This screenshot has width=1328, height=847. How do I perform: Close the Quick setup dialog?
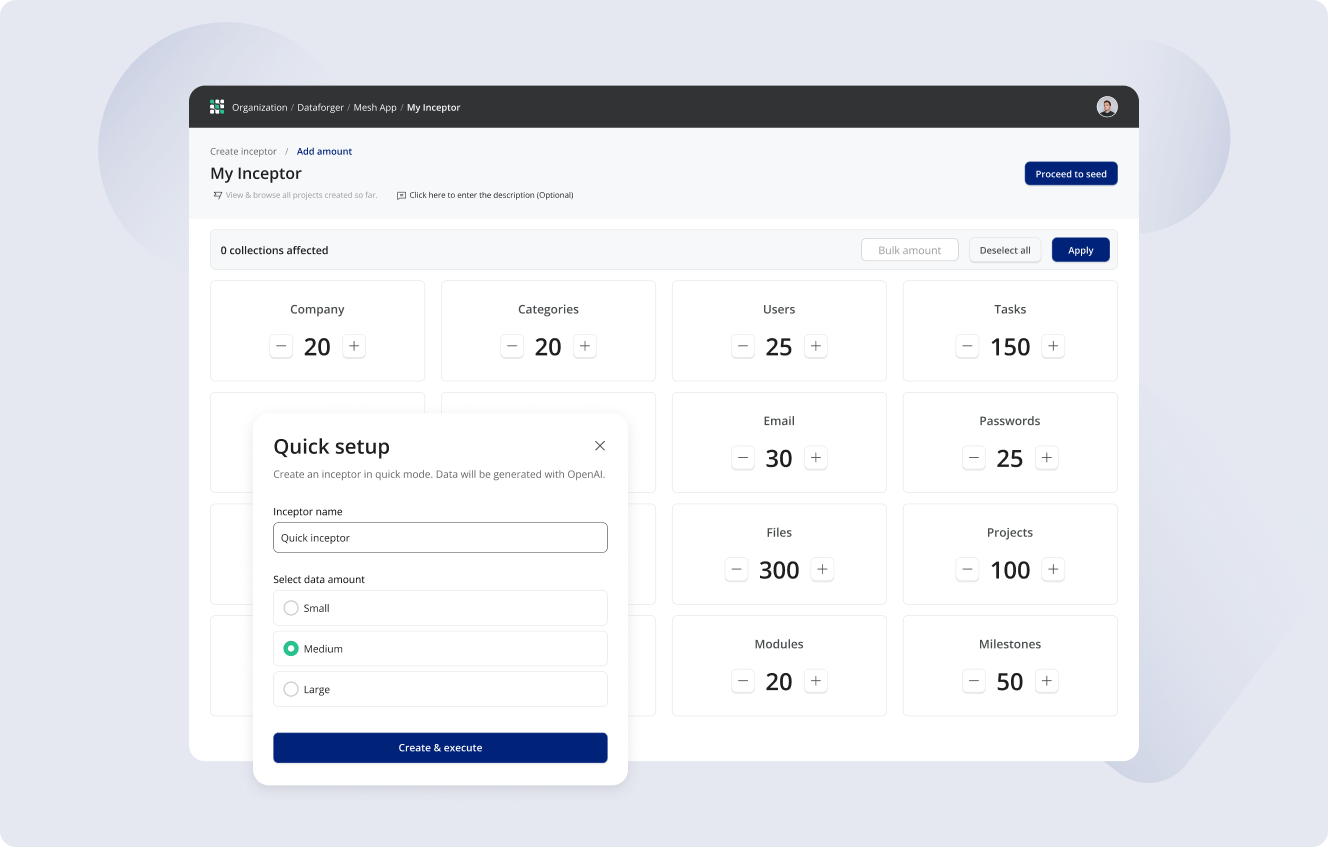(x=600, y=446)
